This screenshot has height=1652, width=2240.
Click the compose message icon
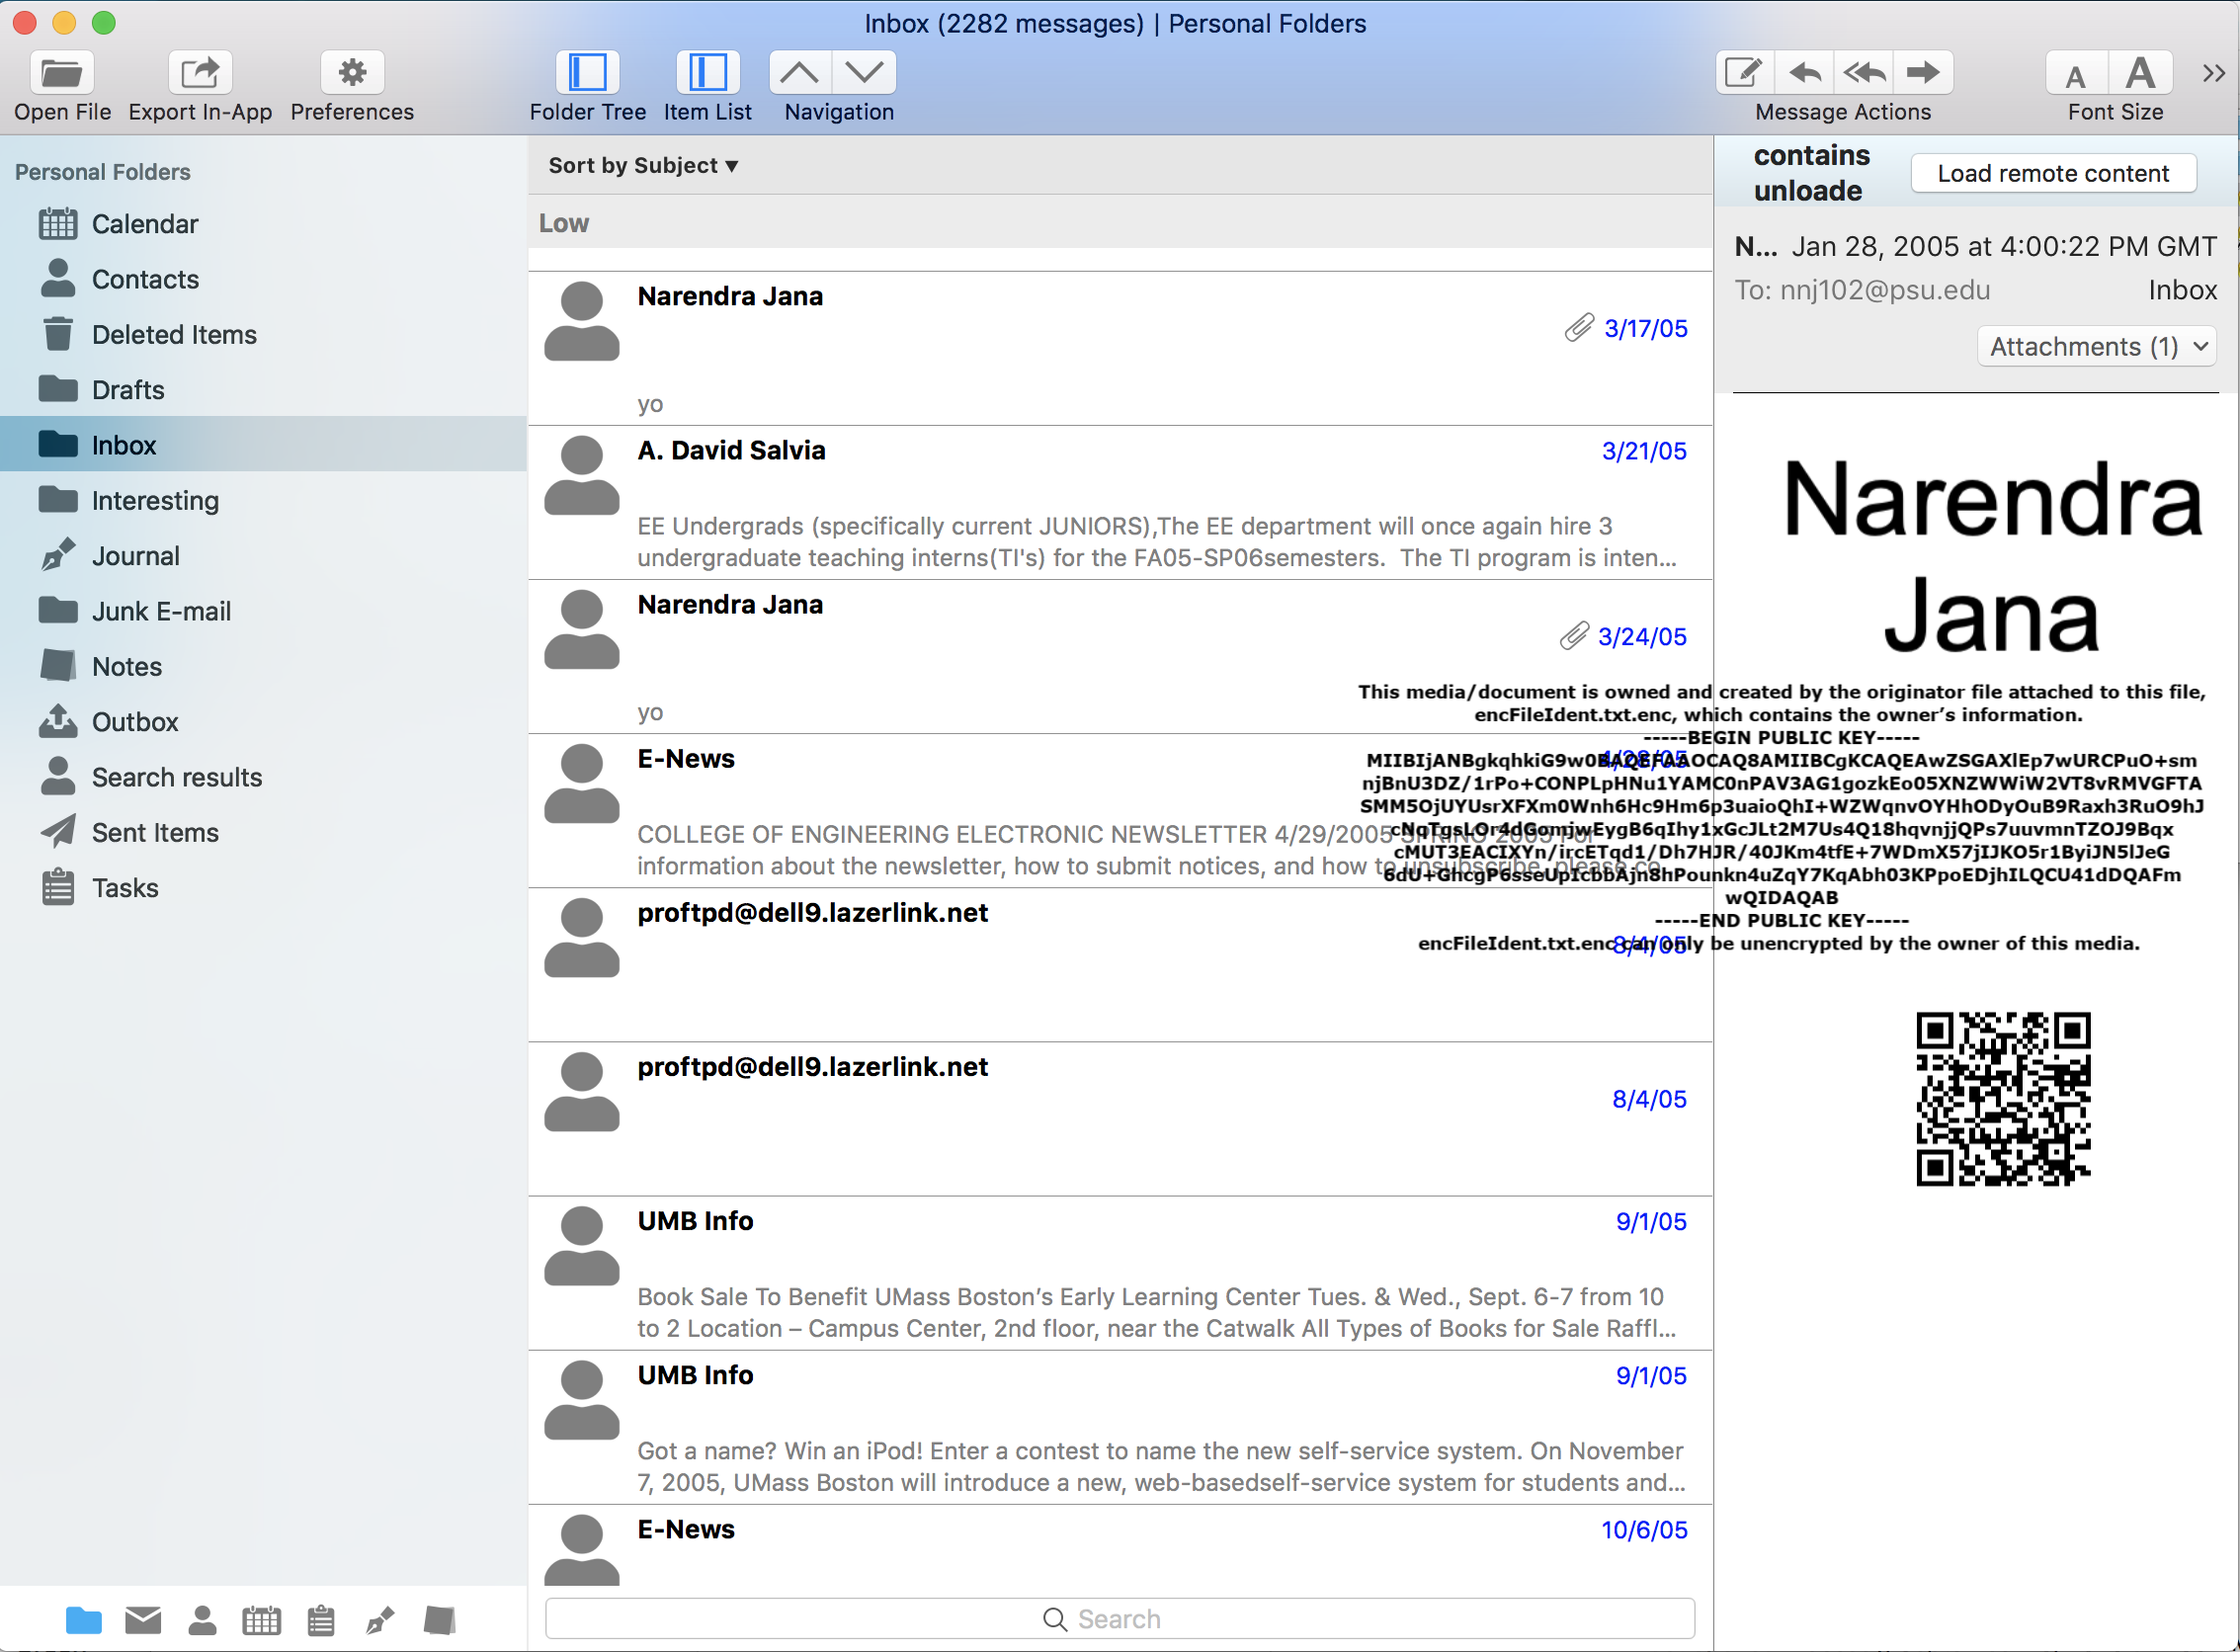click(1744, 73)
